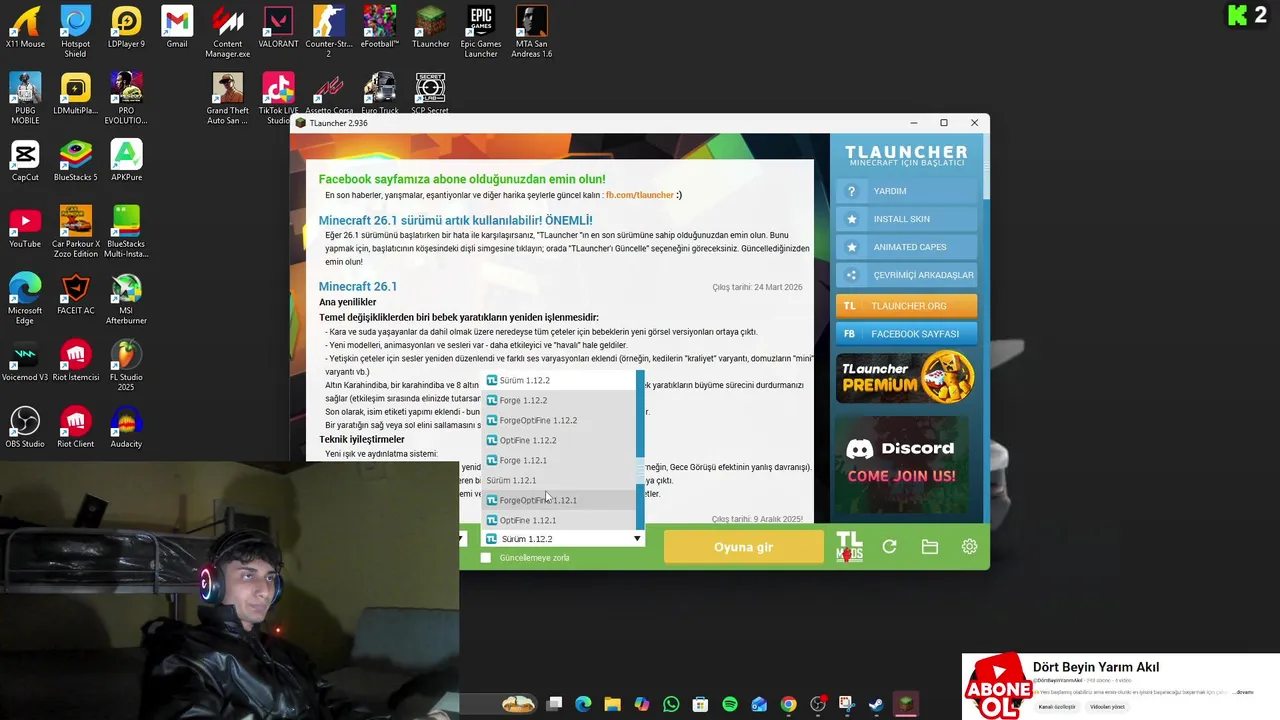Open File Explorer from the taskbar
The image size is (1280, 720).
612,704
